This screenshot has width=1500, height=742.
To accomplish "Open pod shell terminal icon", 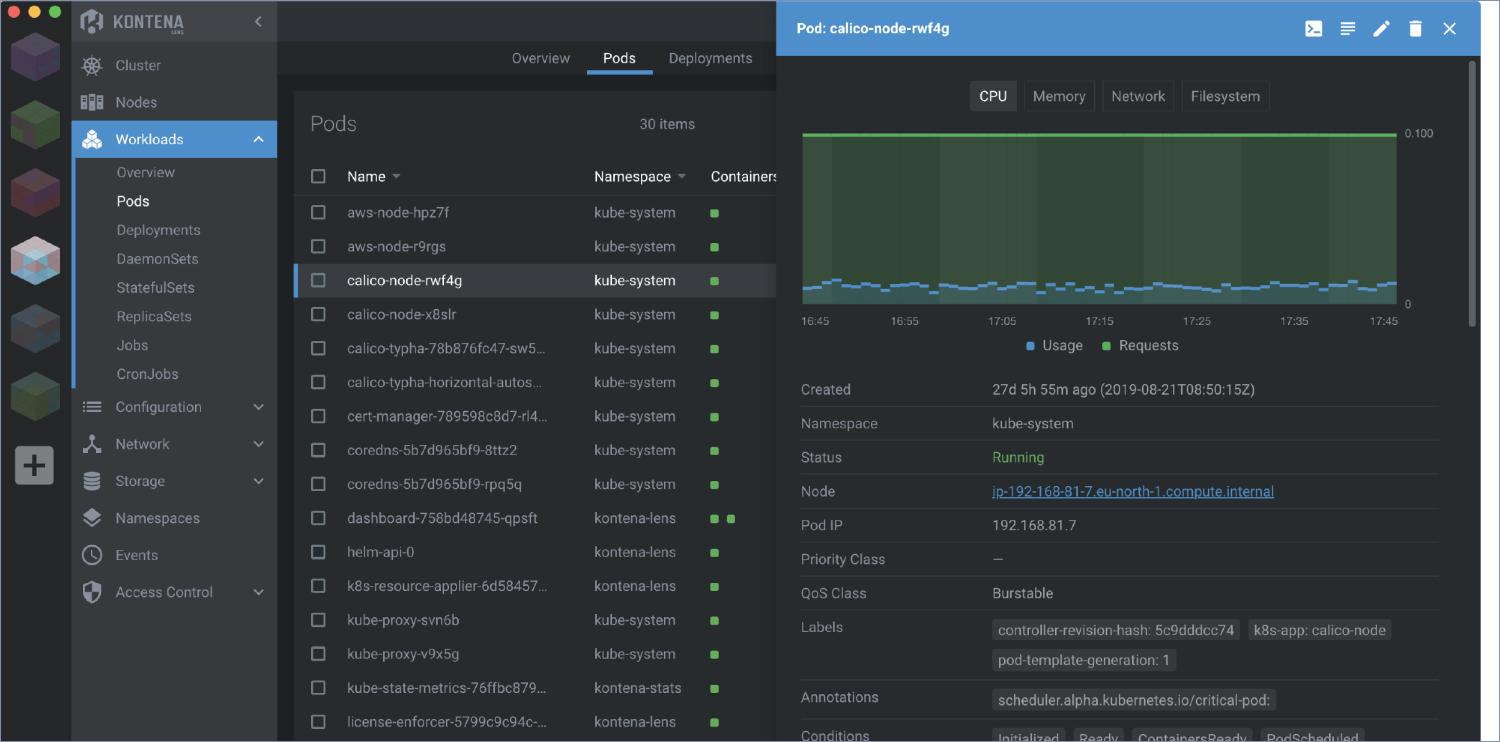I will (x=1314, y=29).
